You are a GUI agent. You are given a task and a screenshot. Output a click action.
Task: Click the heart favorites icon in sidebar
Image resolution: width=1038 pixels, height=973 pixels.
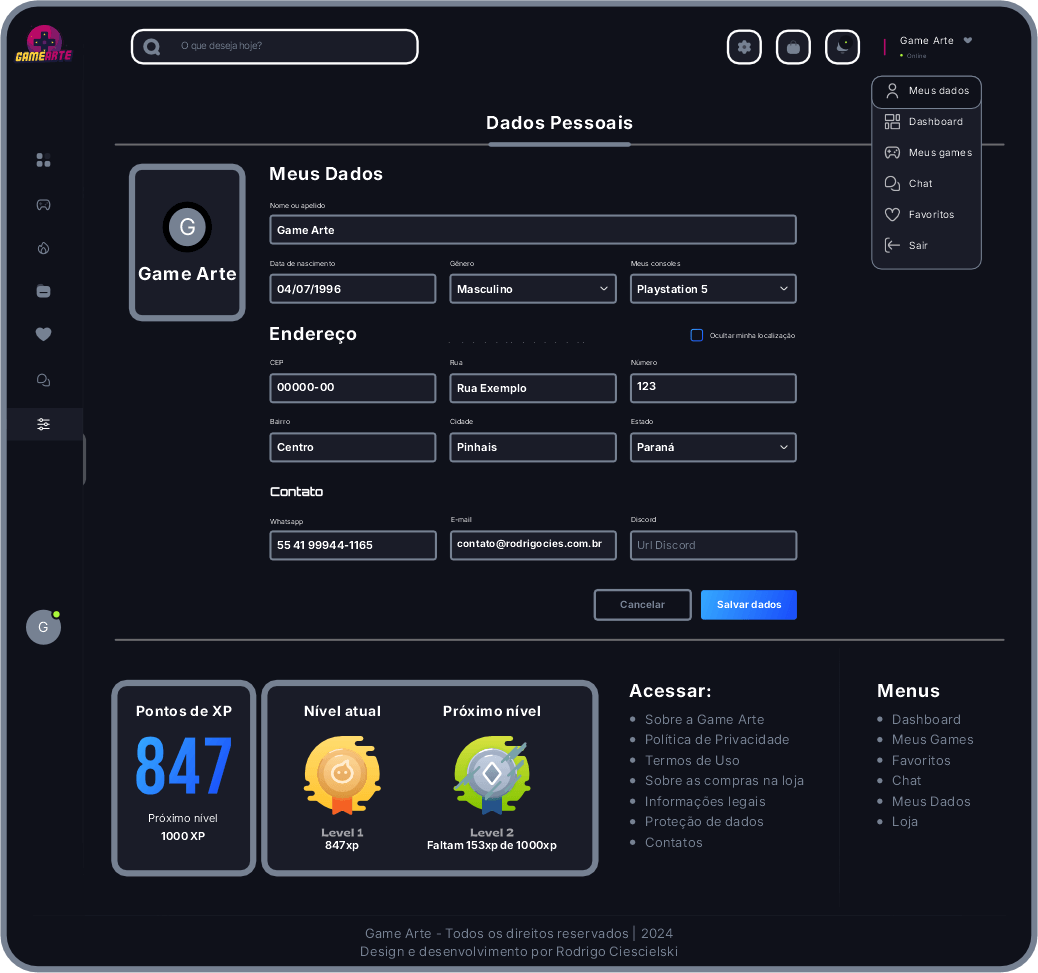[43, 335]
